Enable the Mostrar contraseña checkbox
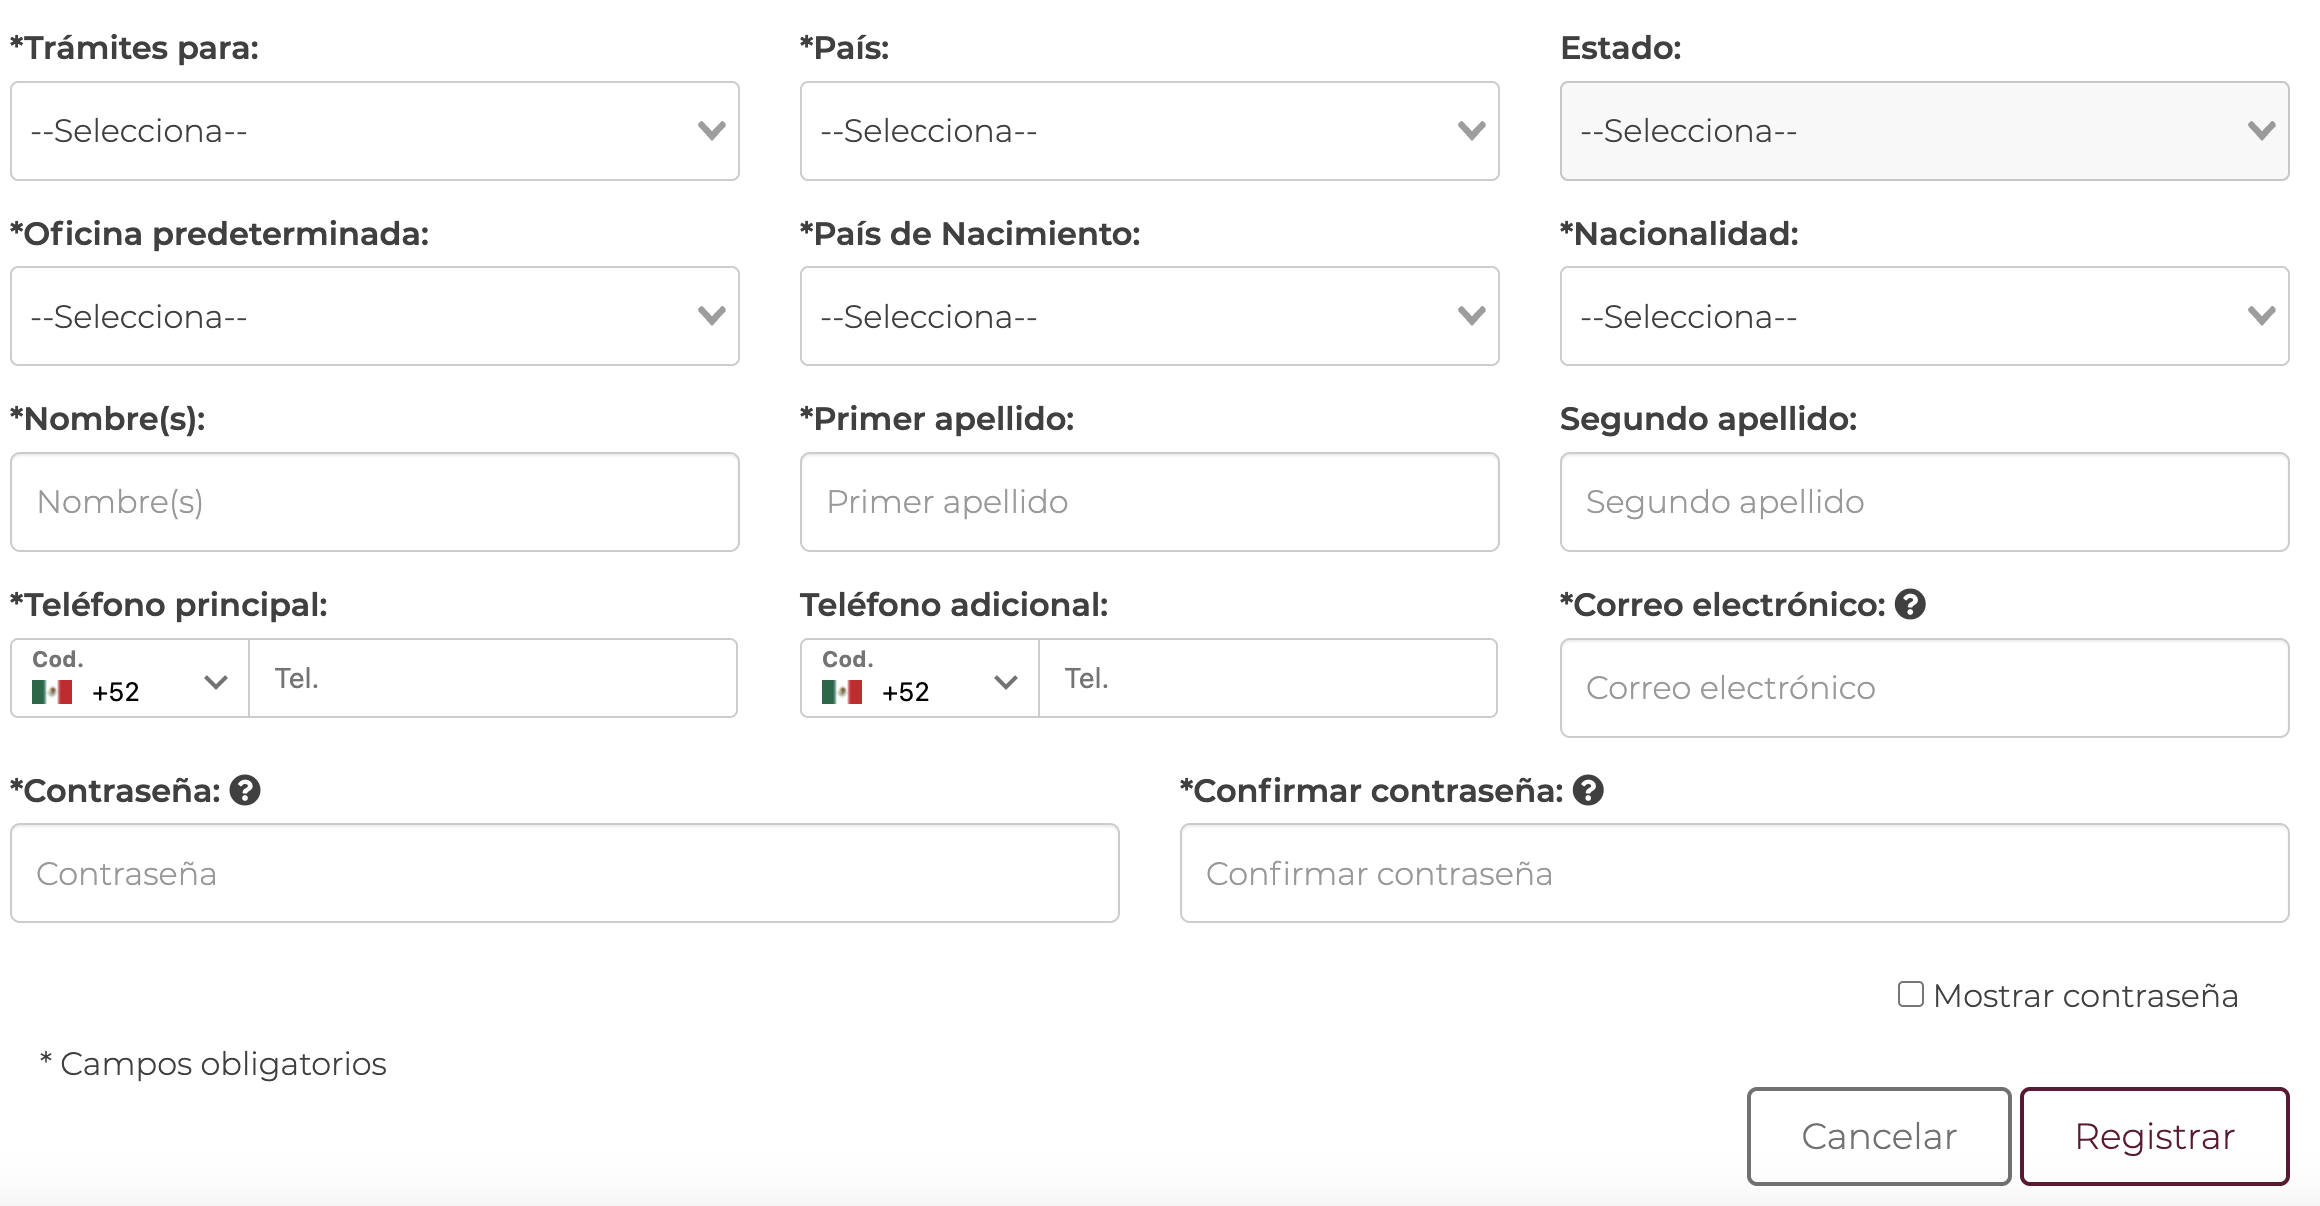The width and height of the screenshot is (2320, 1206). [1911, 994]
